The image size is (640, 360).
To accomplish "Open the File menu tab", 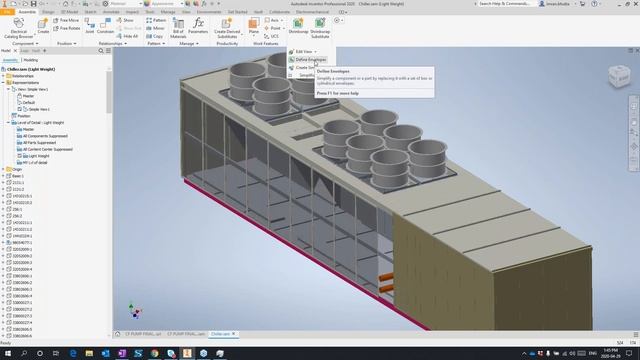I will tap(7, 12).
